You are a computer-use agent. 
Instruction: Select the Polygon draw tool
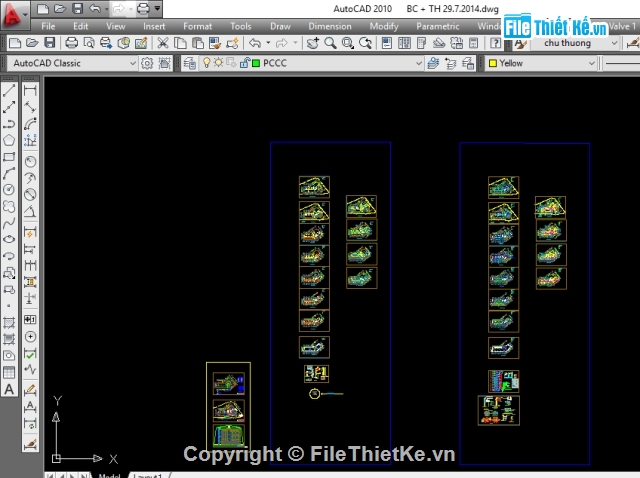pos(9,140)
